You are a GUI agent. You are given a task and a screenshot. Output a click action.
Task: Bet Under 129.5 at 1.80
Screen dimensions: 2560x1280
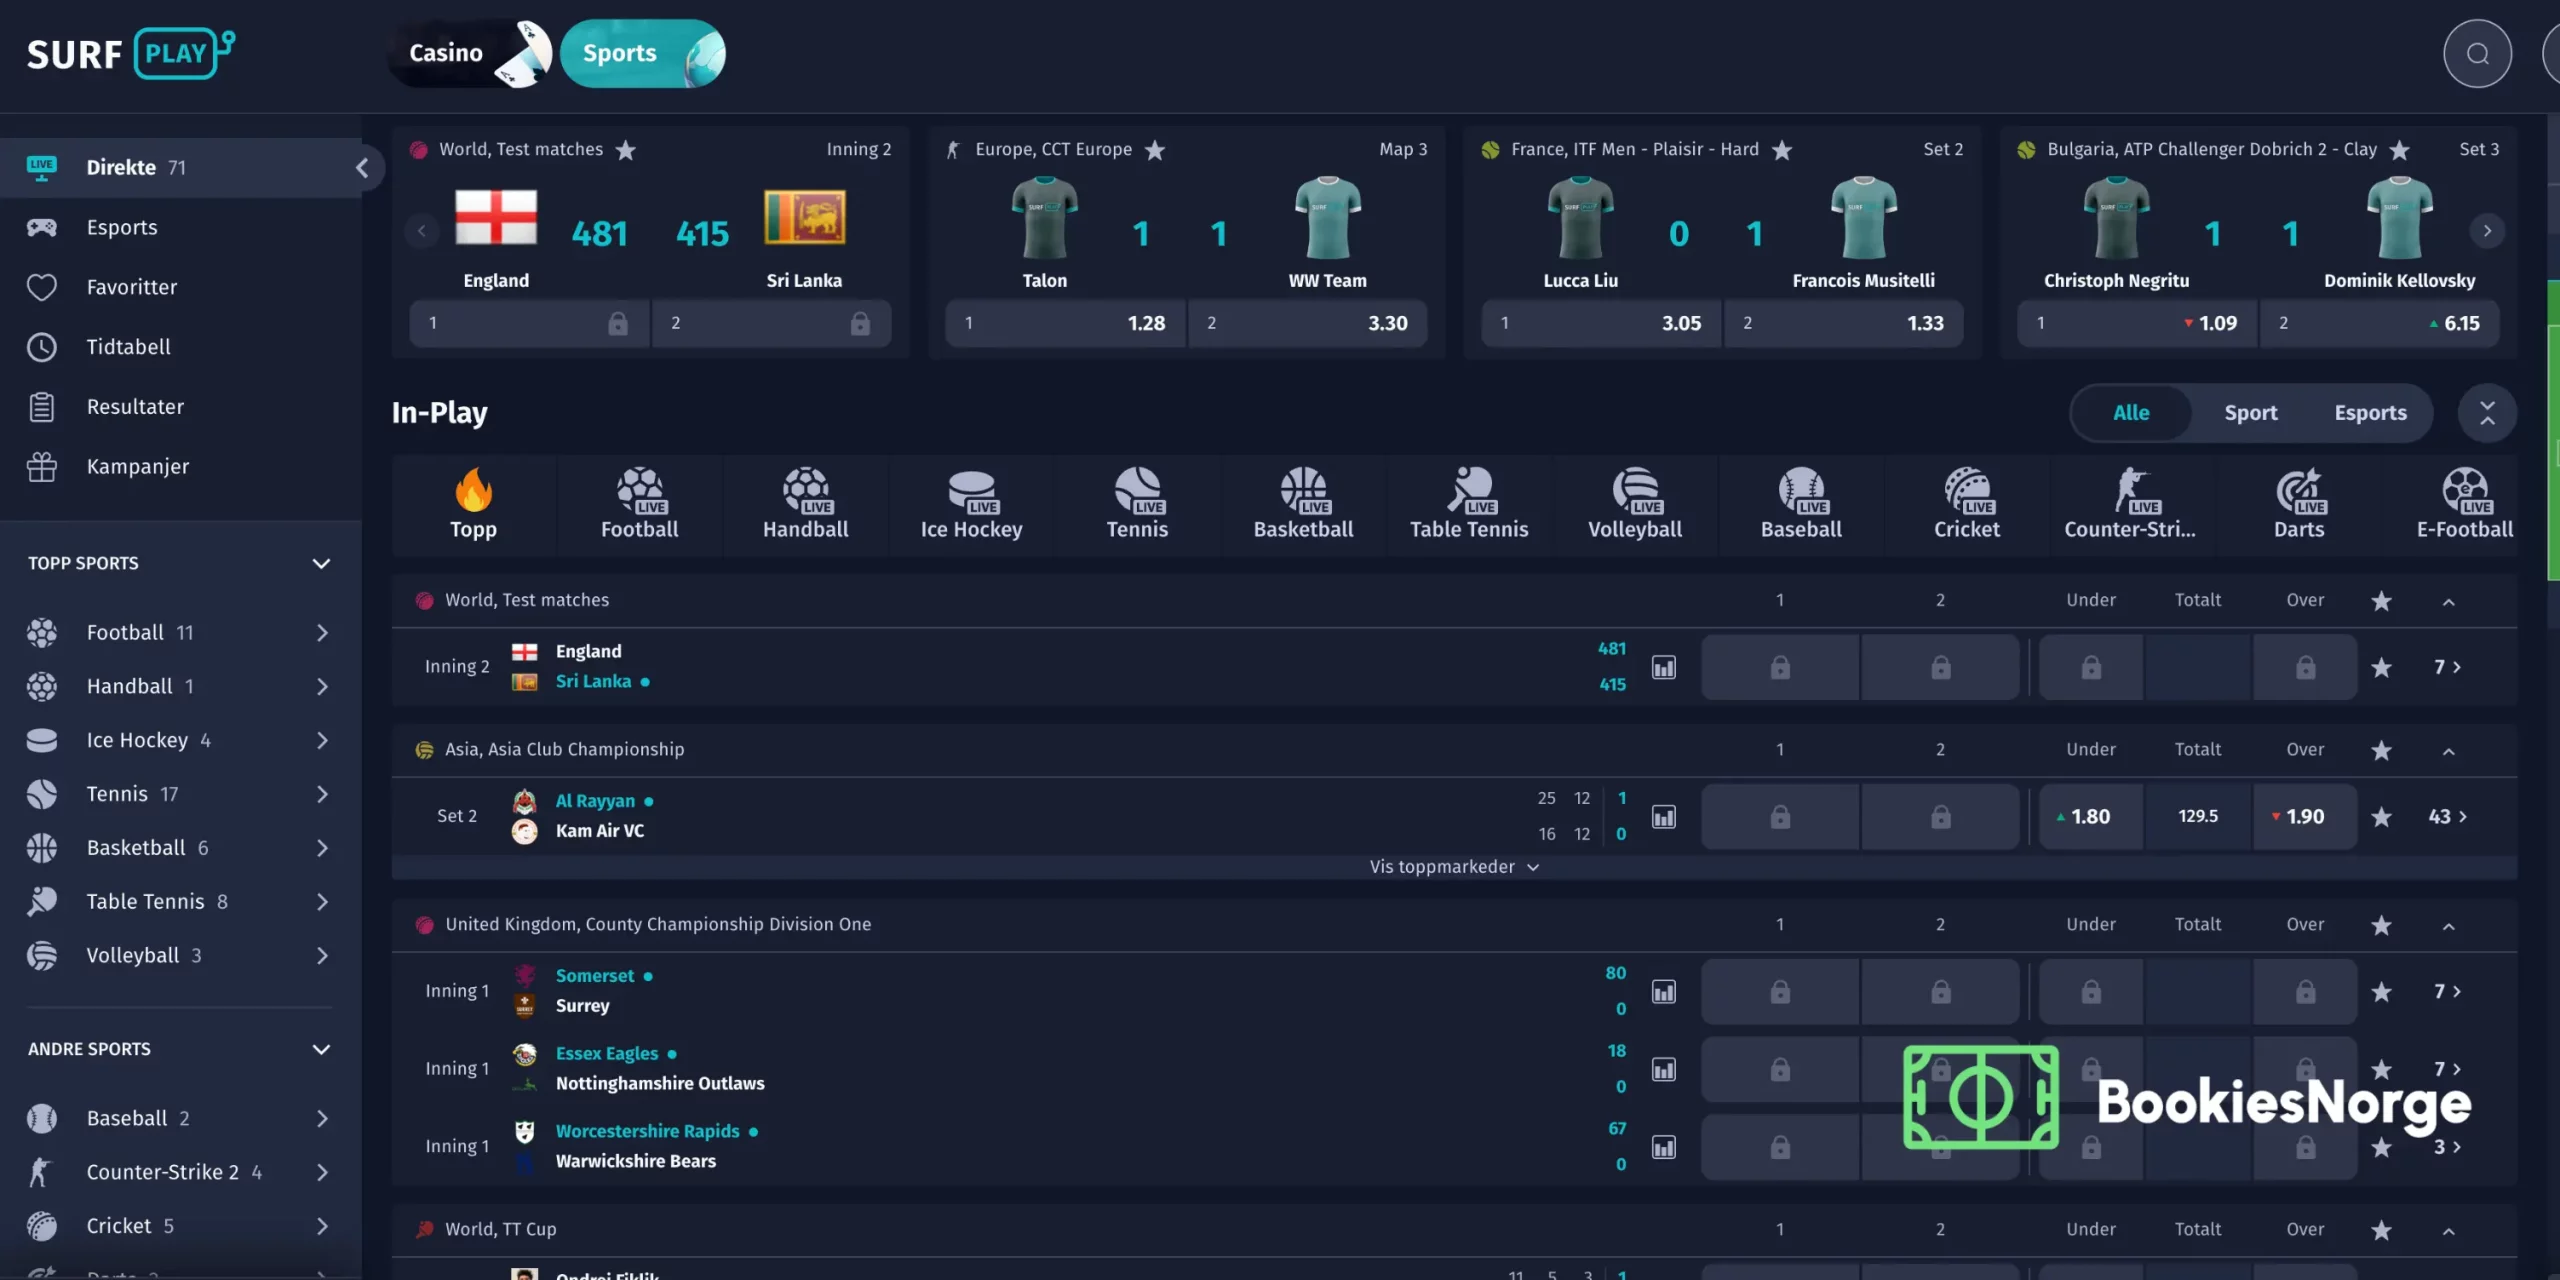[x=2091, y=817]
